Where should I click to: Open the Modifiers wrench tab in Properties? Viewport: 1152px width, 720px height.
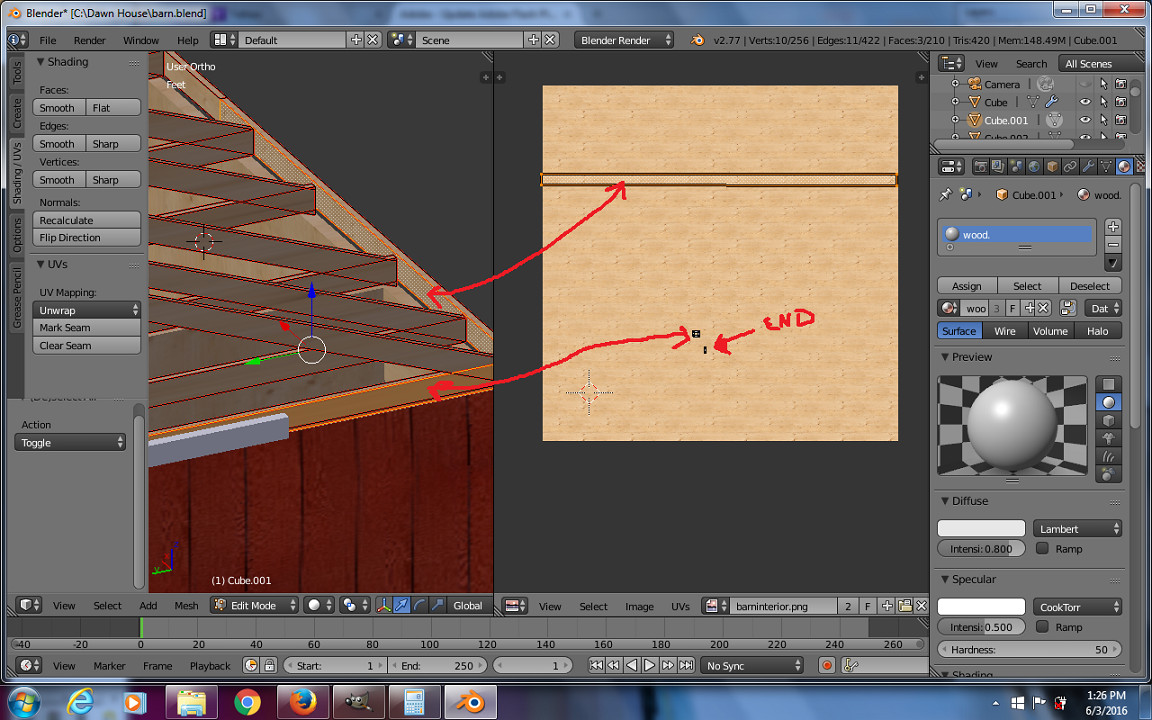[1089, 167]
